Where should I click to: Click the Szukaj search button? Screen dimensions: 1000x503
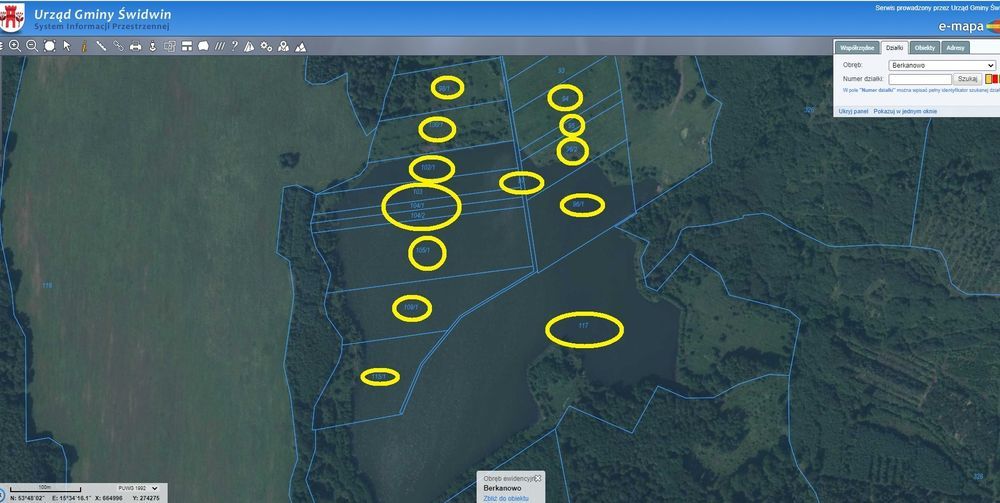click(967, 79)
